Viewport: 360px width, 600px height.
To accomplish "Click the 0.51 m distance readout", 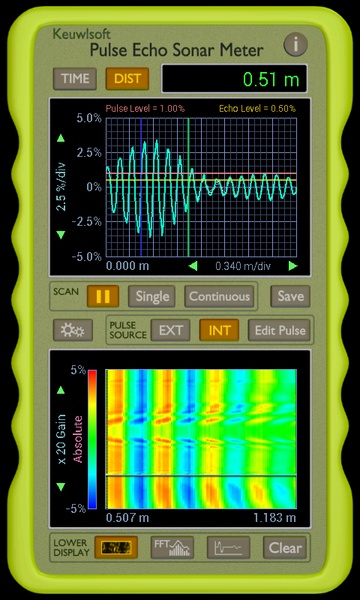I will click(x=235, y=79).
